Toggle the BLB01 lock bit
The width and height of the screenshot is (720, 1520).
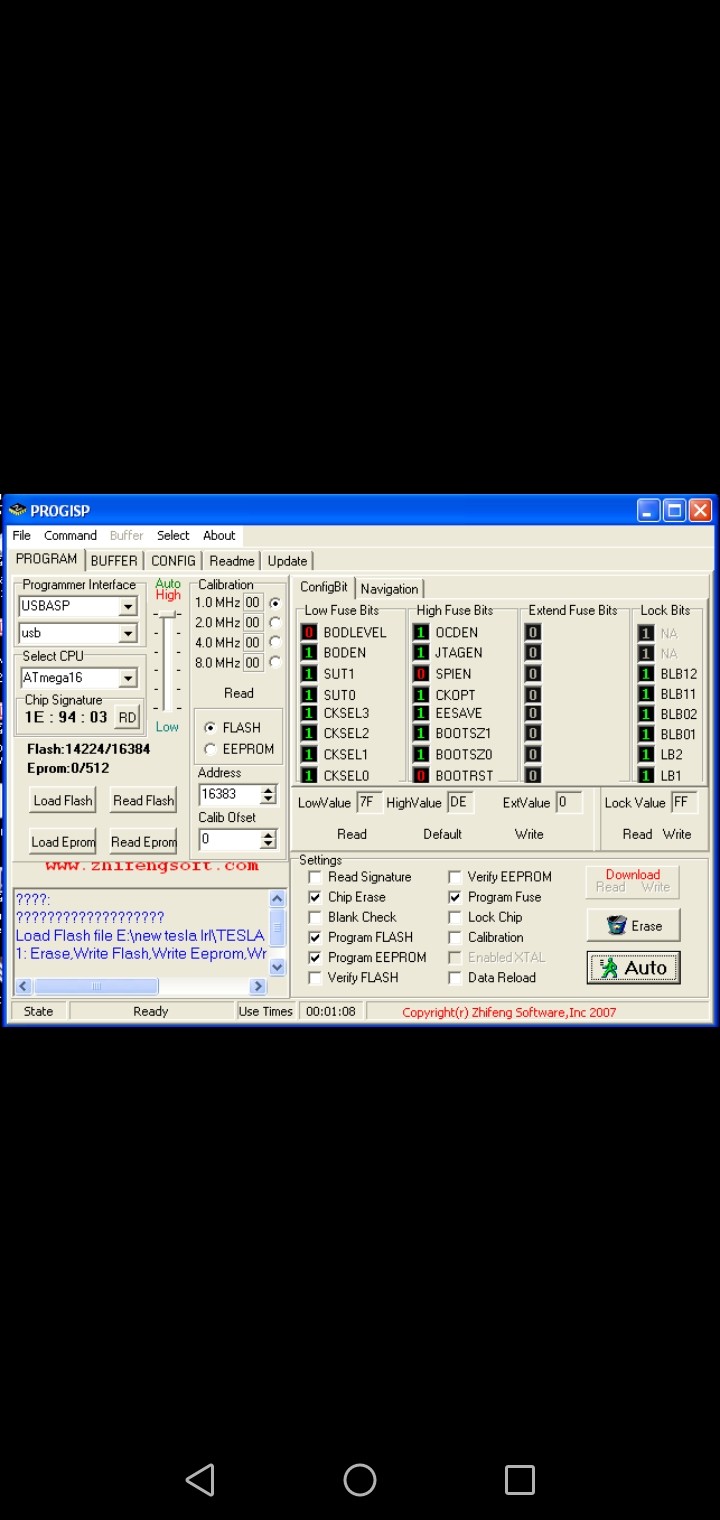(x=646, y=734)
